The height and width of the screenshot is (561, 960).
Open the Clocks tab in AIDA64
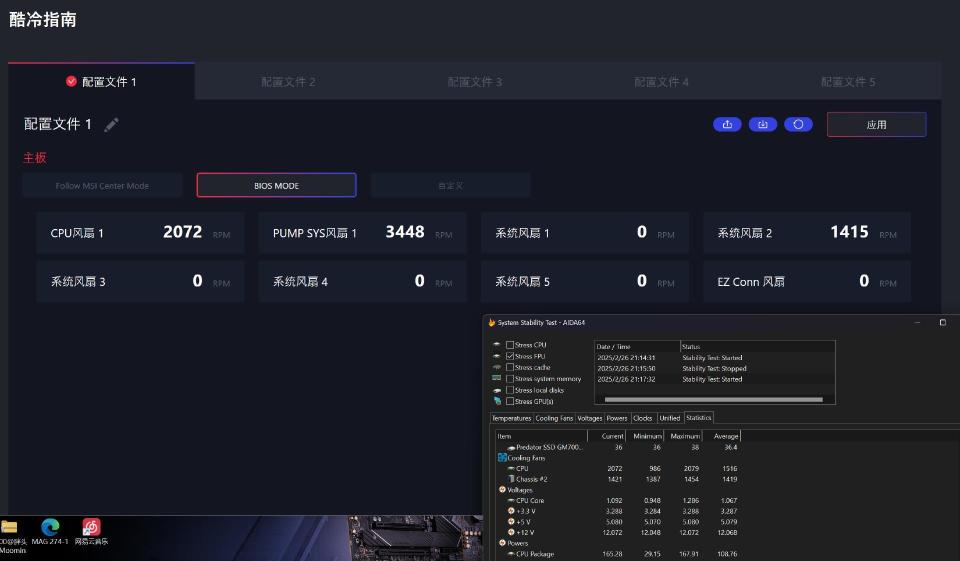[x=643, y=418]
